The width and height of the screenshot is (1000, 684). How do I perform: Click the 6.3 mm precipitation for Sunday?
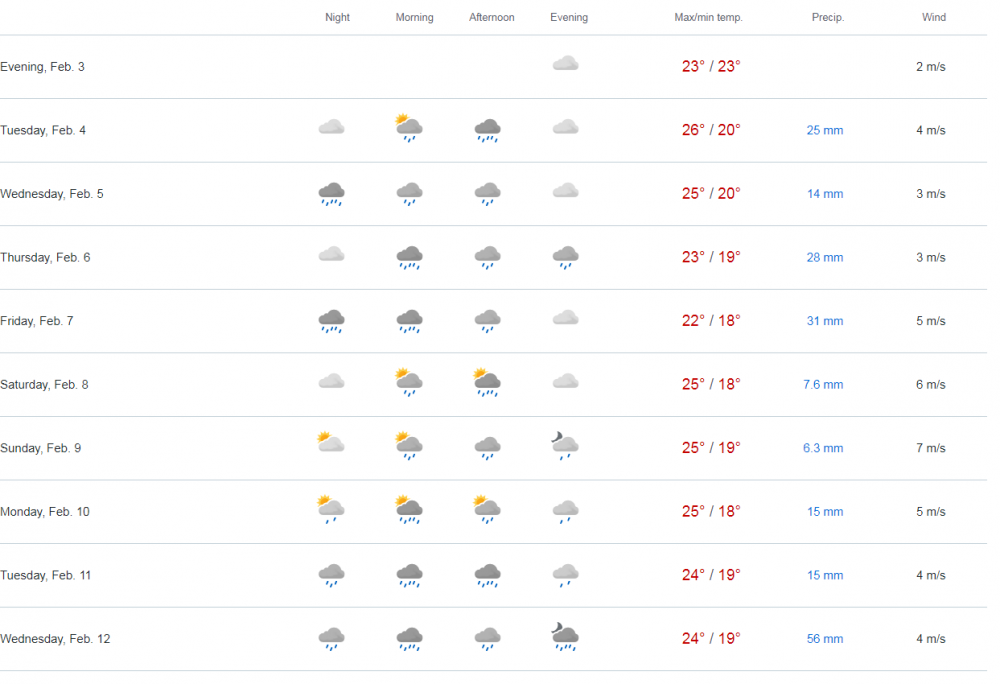(822, 448)
